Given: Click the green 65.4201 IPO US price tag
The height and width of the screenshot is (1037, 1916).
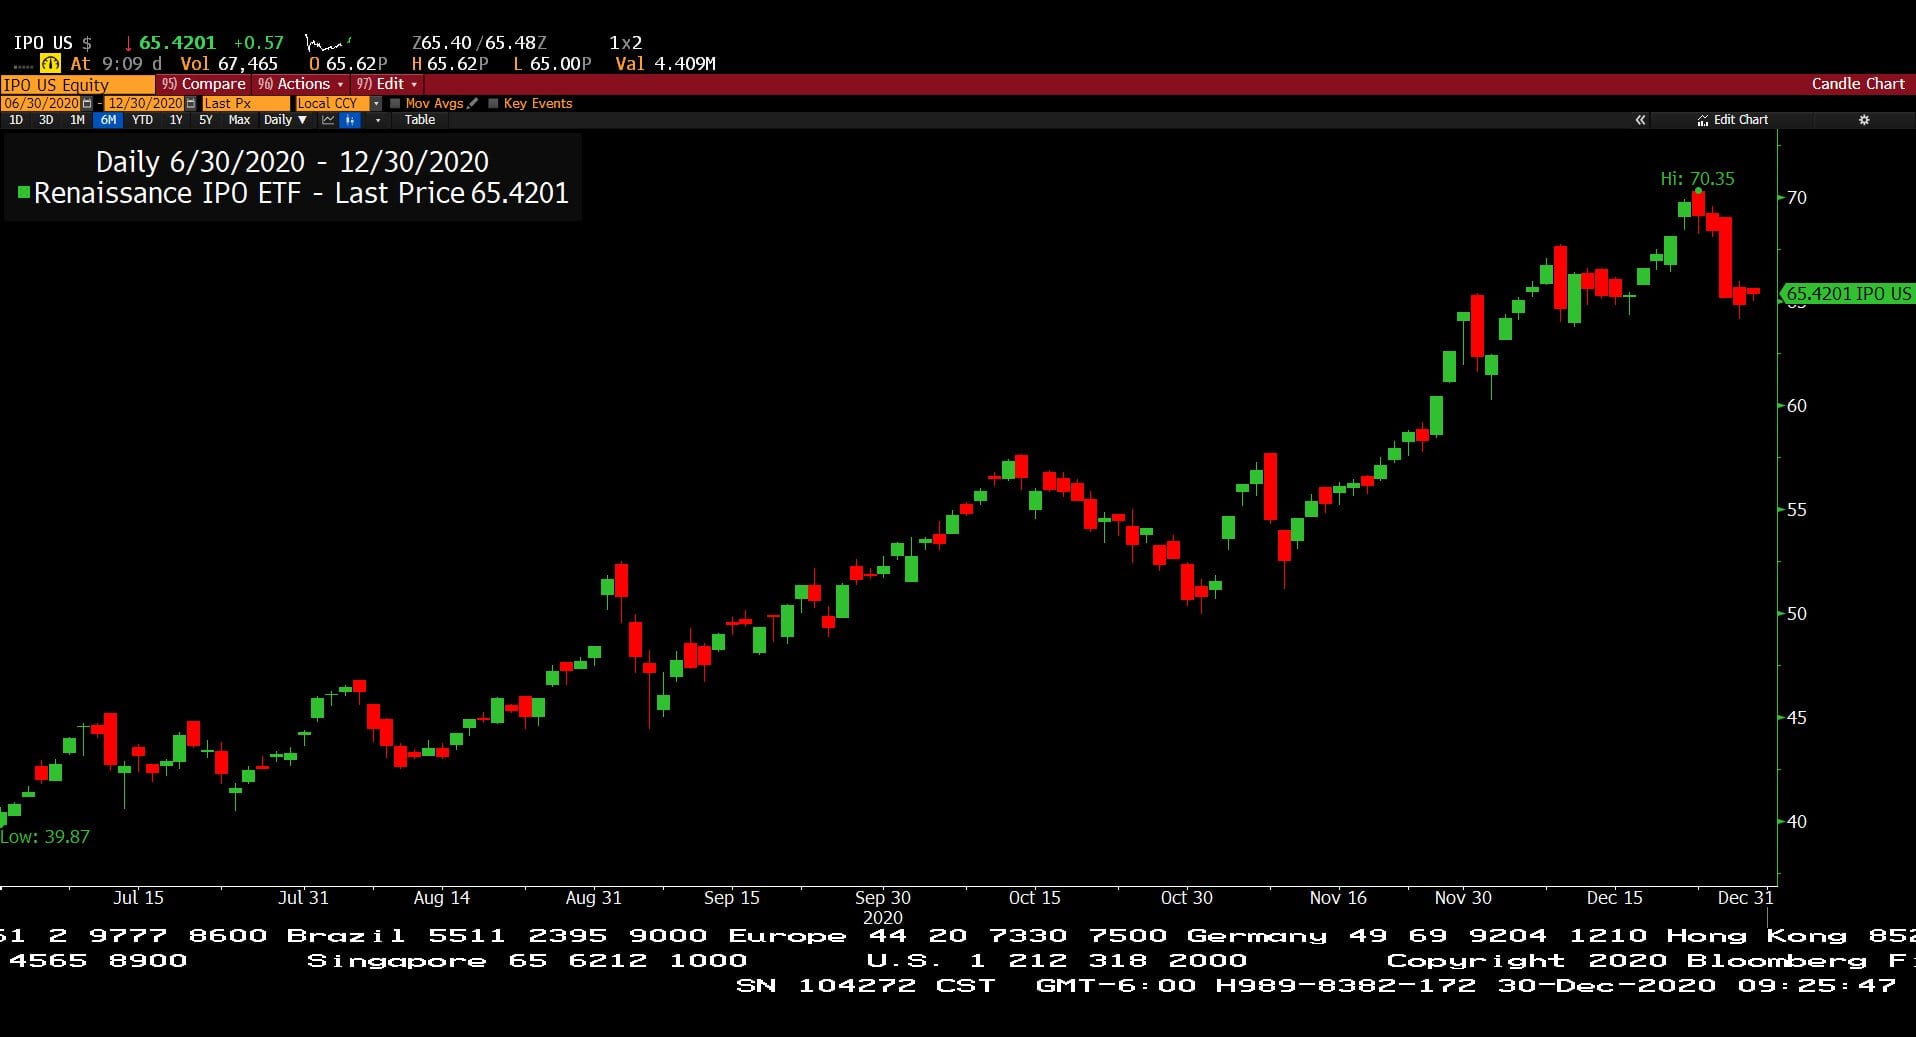Looking at the screenshot, I should pyautogui.click(x=1848, y=294).
